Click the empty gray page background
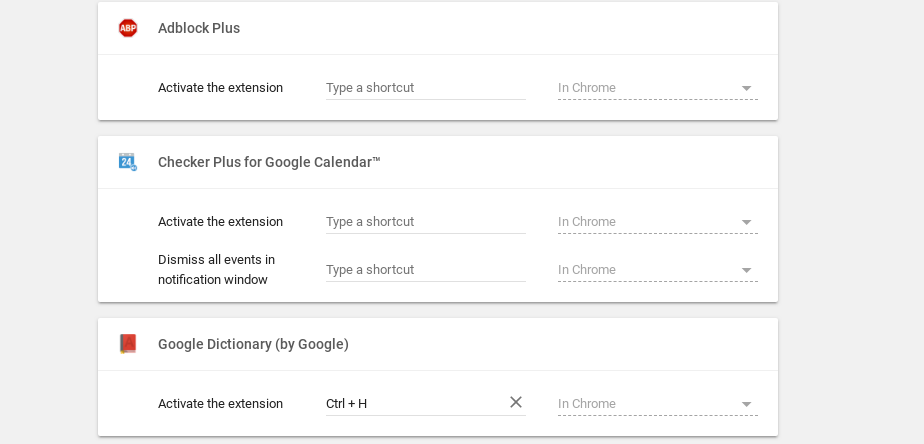This screenshot has height=444, width=924. click(850, 220)
